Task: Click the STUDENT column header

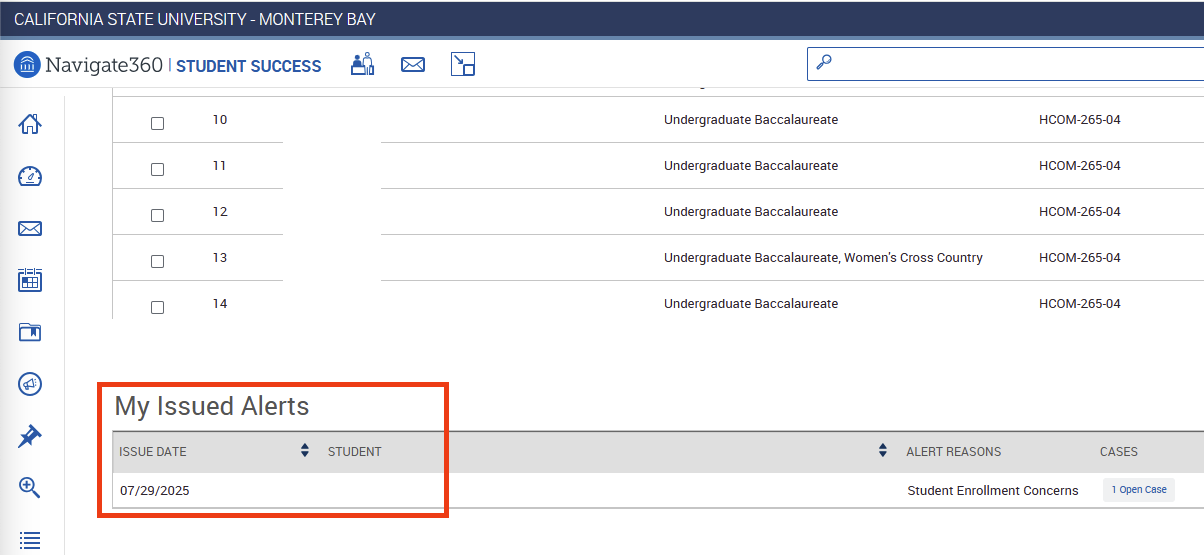Action: click(355, 452)
